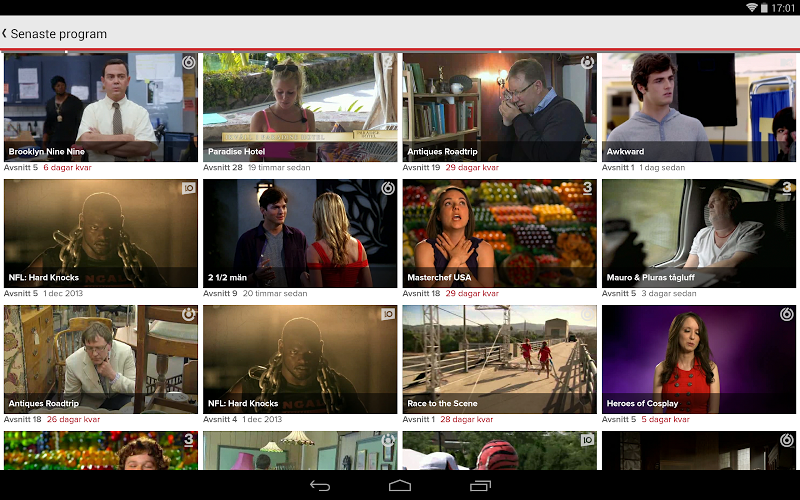Viewport: 800px width, 500px height.
Task: Open the Masterchef USA thumbnail
Action: point(499,233)
